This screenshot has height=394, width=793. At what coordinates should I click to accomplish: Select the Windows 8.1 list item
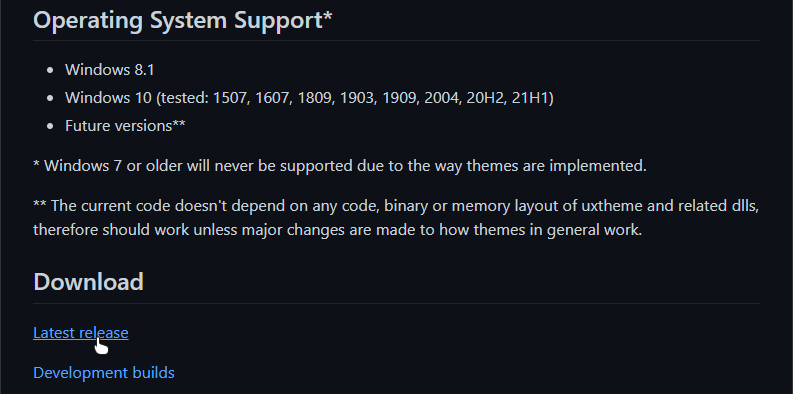(x=109, y=69)
